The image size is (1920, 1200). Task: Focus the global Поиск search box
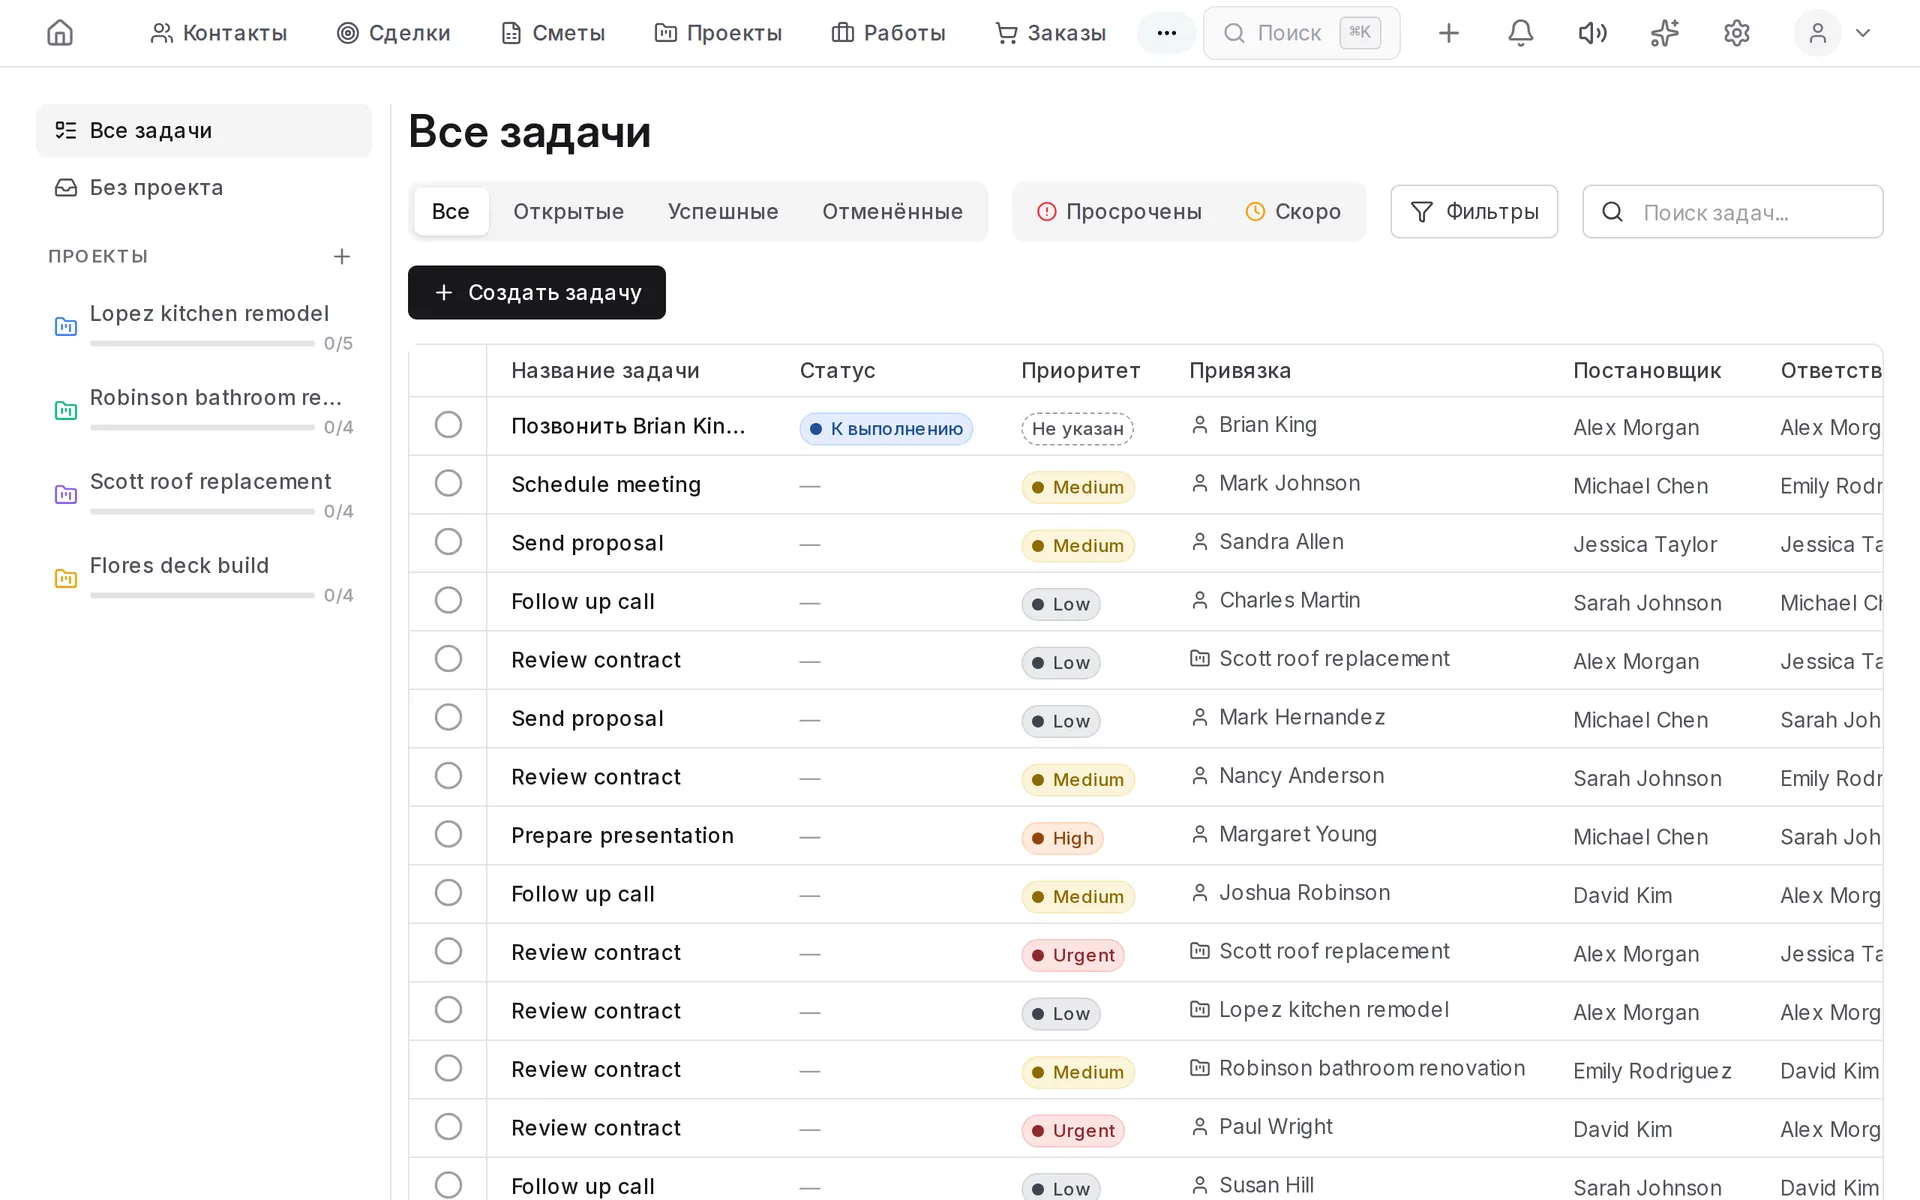click(x=1301, y=33)
